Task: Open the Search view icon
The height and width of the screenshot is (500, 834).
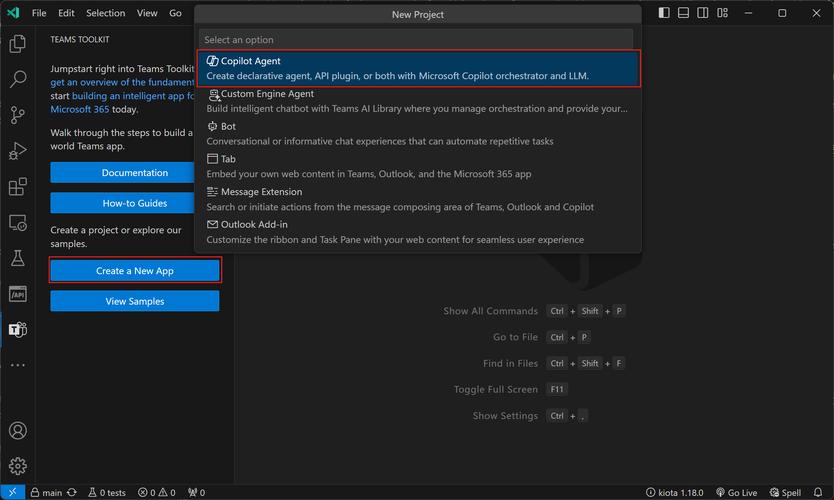Action: 17,79
